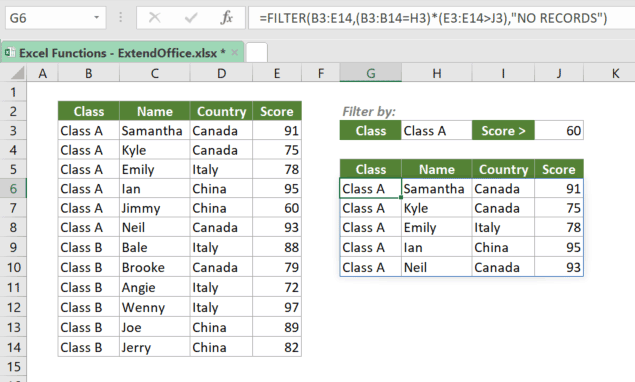Viewport: 635px width, 382px height.
Task: Click the select-all corner triangle
Action: [17, 73]
